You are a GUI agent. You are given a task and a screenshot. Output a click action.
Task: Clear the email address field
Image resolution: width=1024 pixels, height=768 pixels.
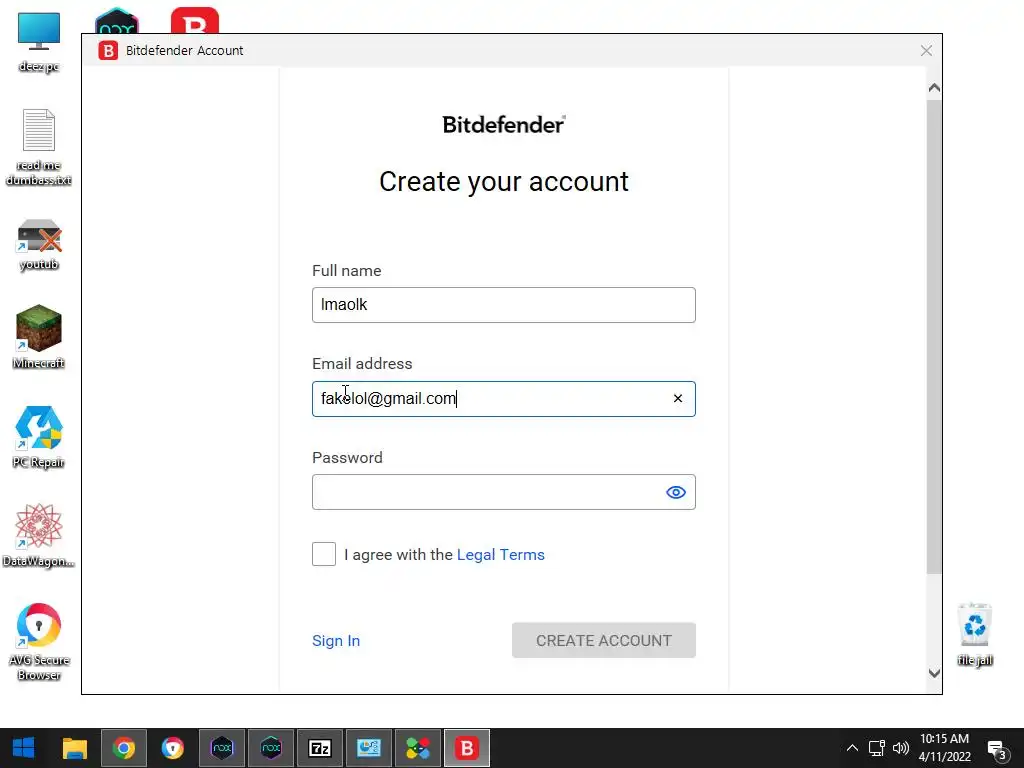(x=678, y=398)
